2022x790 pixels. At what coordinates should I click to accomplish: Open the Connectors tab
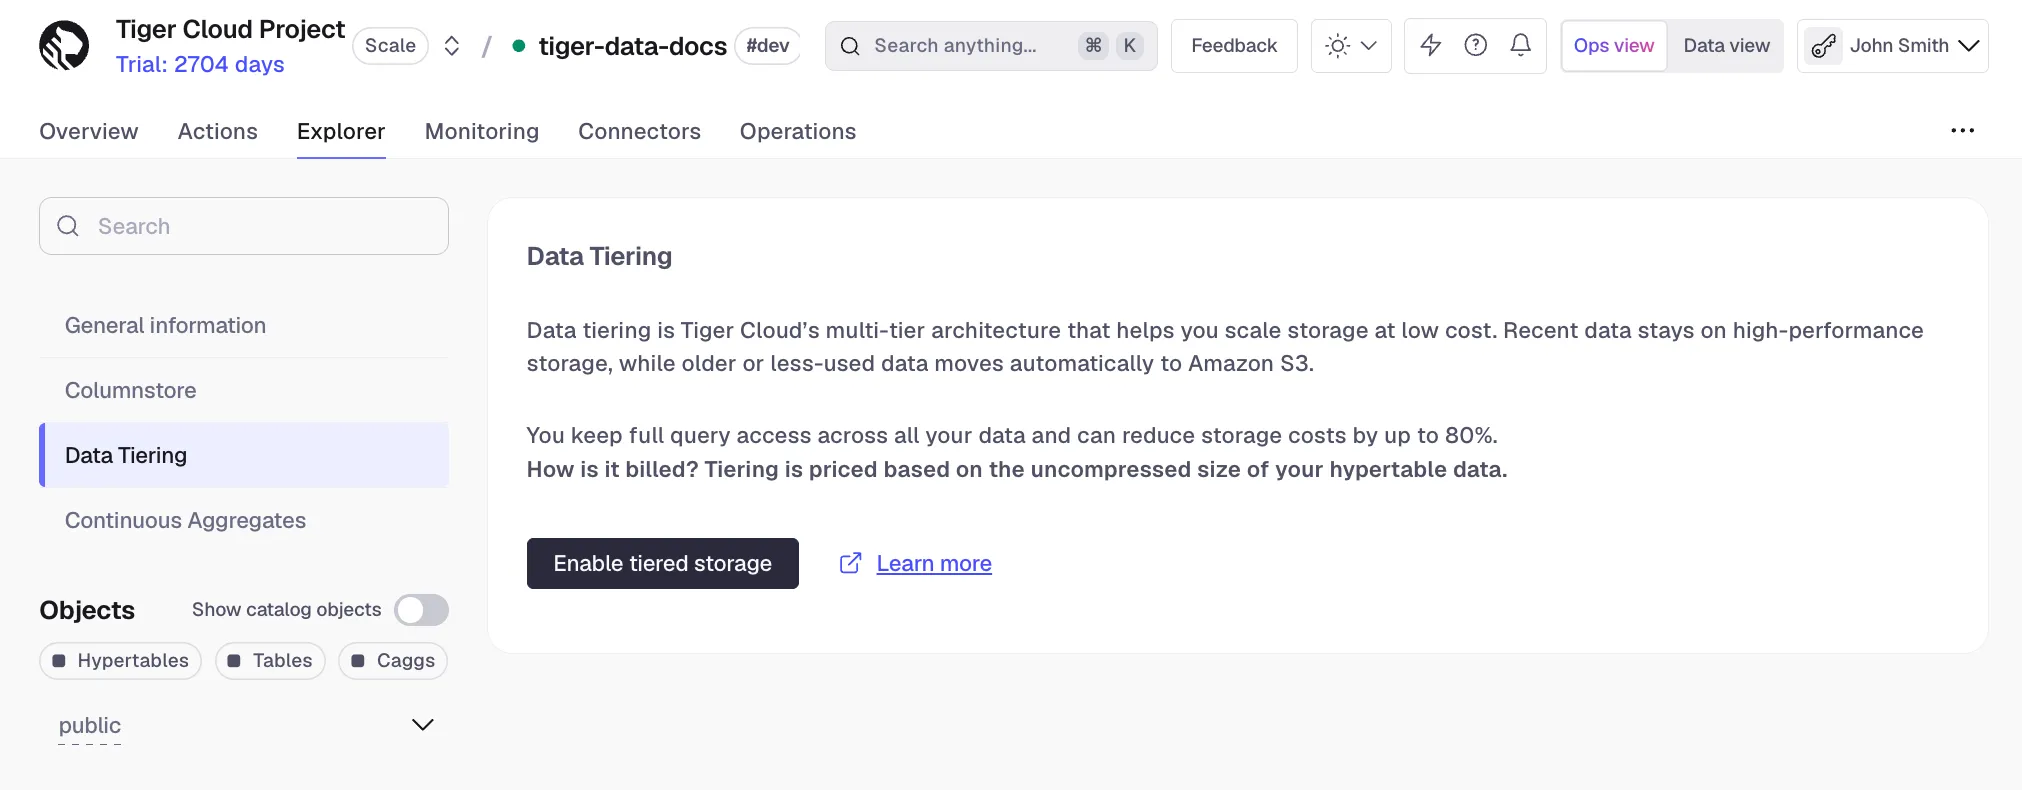coord(639,131)
